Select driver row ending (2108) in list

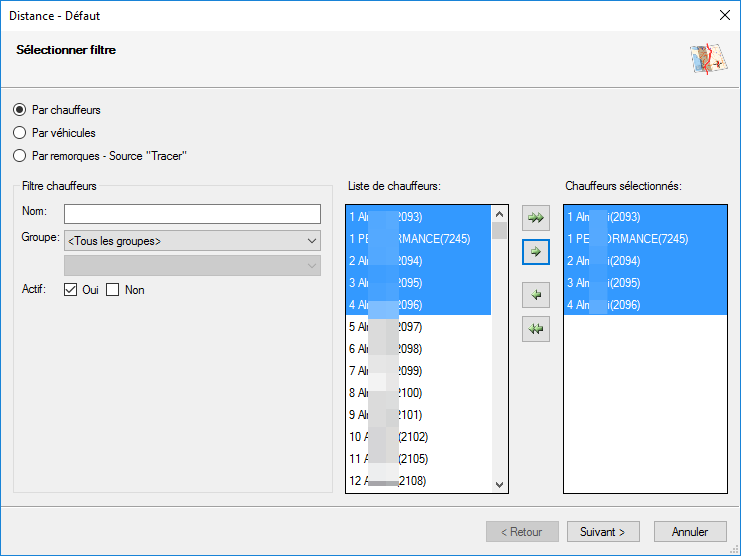click(x=419, y=480)
